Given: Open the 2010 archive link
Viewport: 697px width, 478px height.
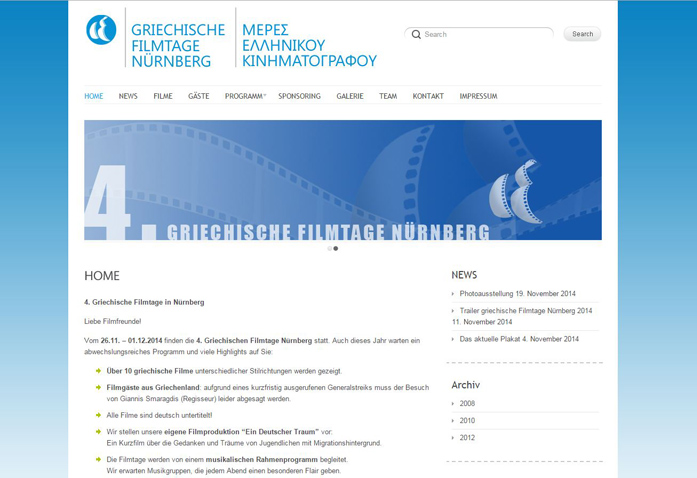Looking at the screenshot, I should (467, 420).
